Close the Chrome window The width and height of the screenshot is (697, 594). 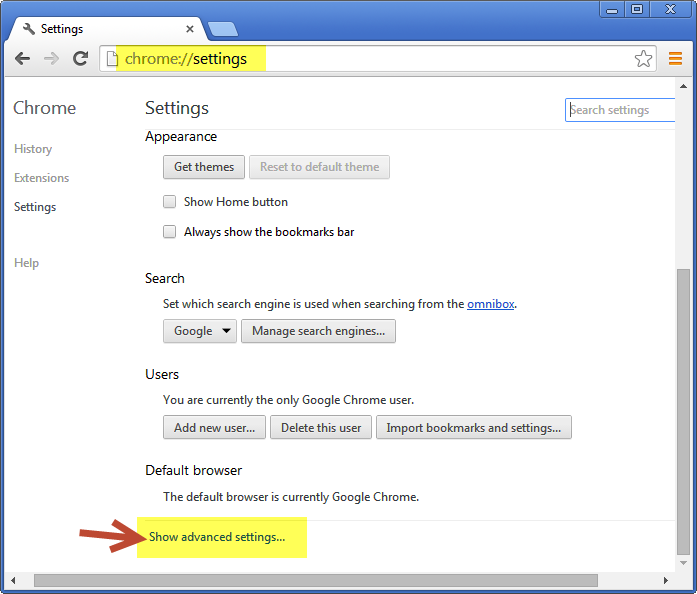pos(670,9)
